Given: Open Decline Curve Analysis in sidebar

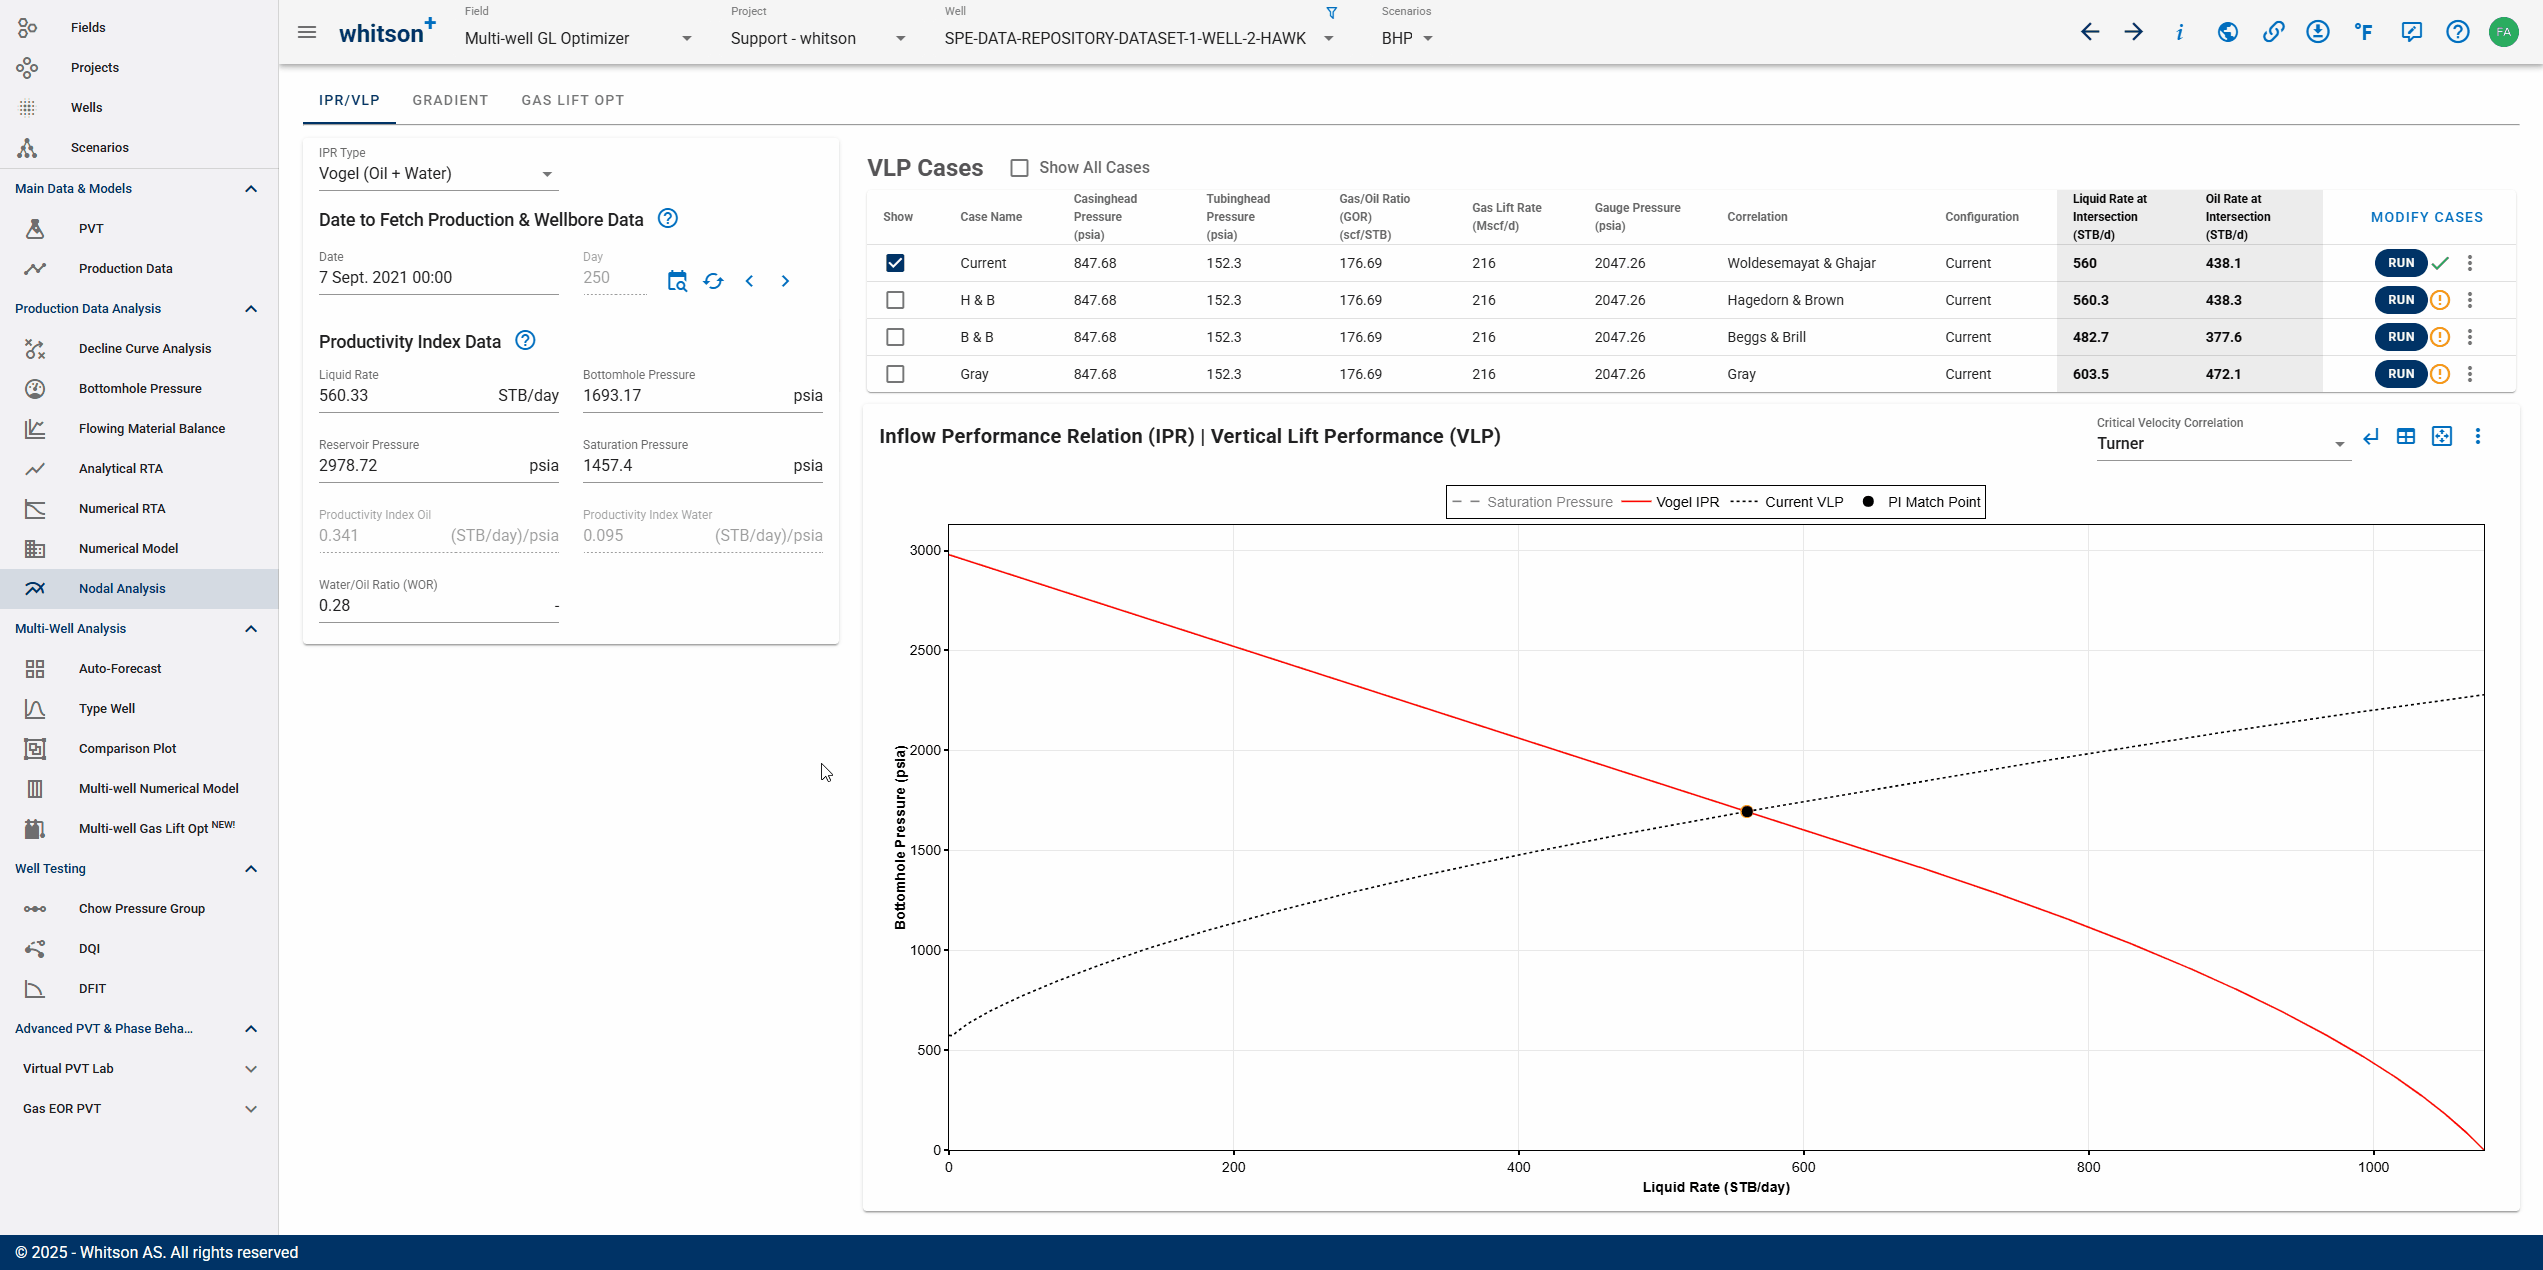Looking at the screenshot, I should pyautogui.click(x=139, y=348).
